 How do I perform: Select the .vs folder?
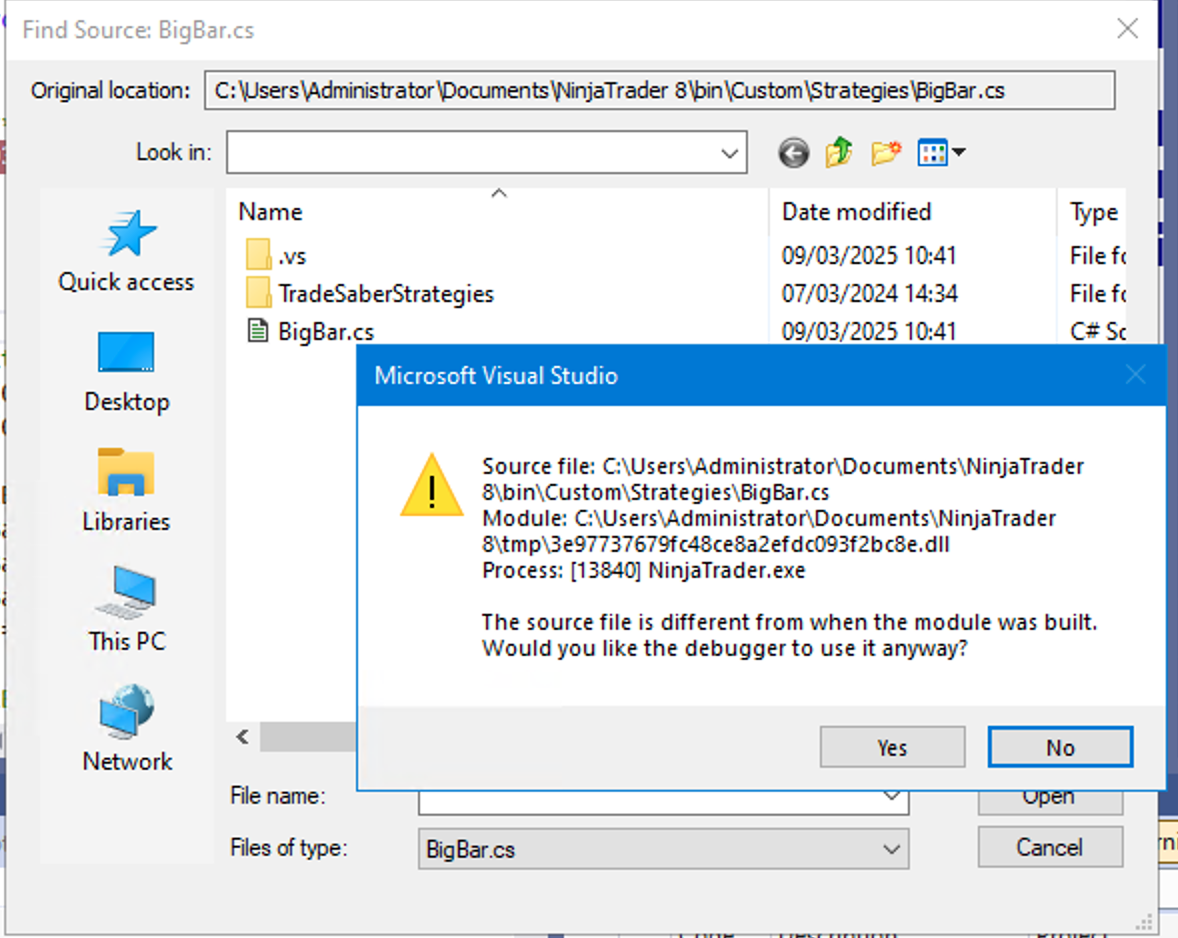pos(276,255)
